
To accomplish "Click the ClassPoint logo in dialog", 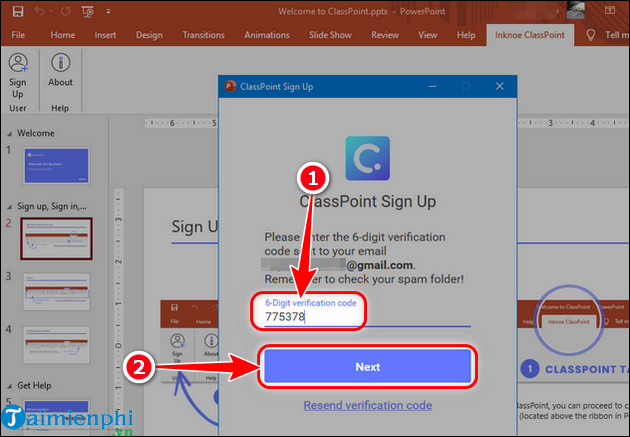I will pyautogui.click(x=367, y=158).
